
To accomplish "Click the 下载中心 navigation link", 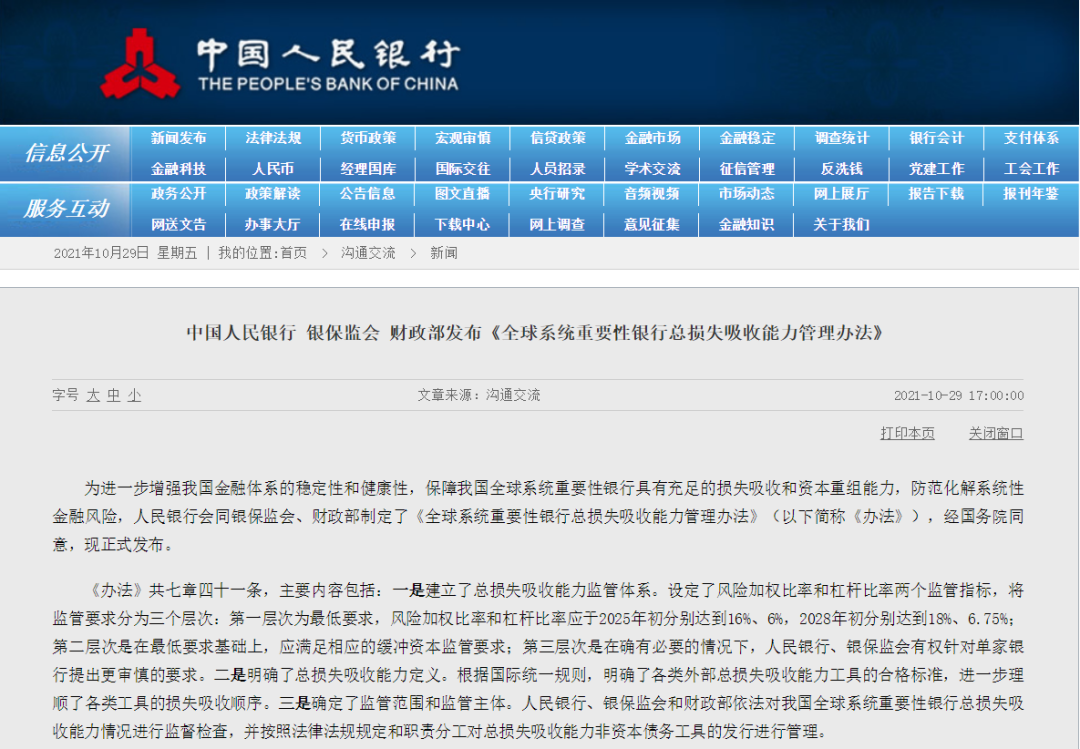I will (x=462, y=225).
